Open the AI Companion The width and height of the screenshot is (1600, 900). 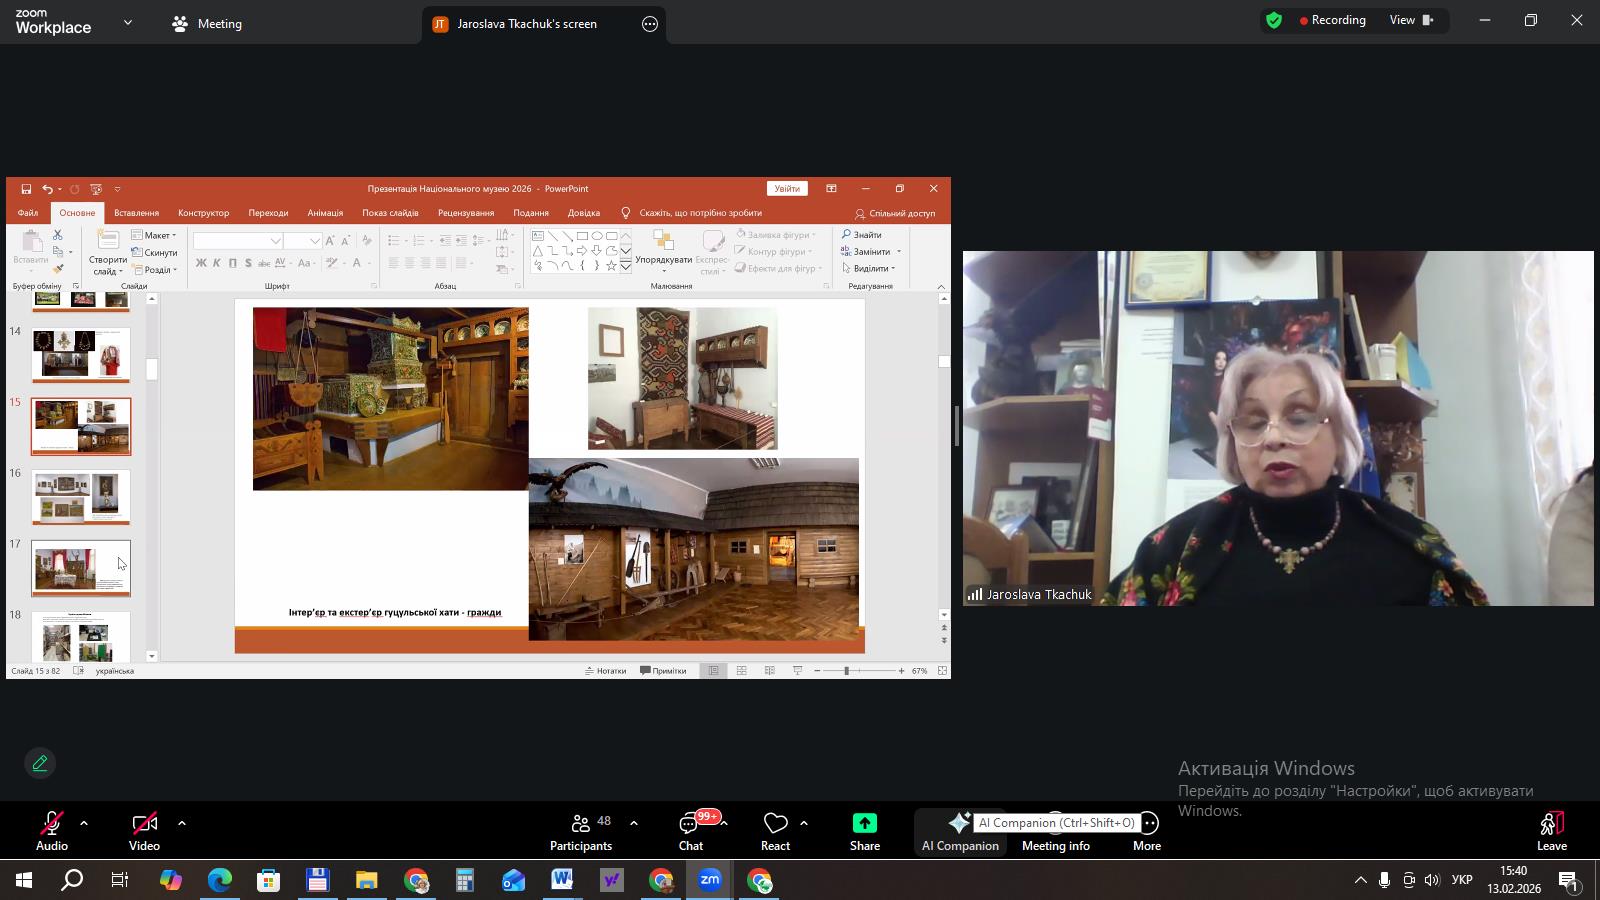tap(959, 831)
